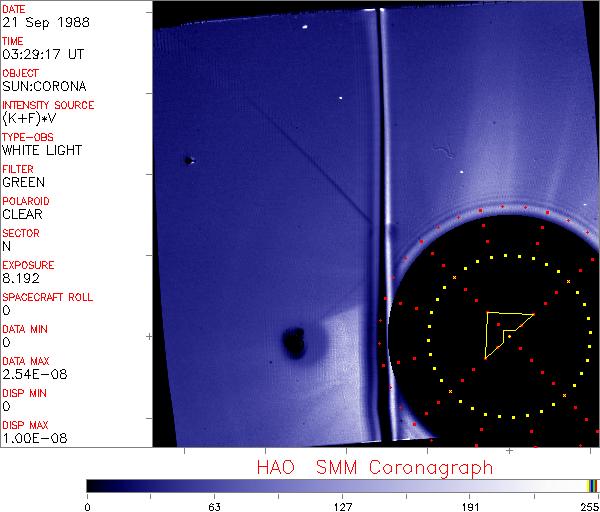Click the multicolored end of the color bar
The image size is (600, 512).
(592, 485)
